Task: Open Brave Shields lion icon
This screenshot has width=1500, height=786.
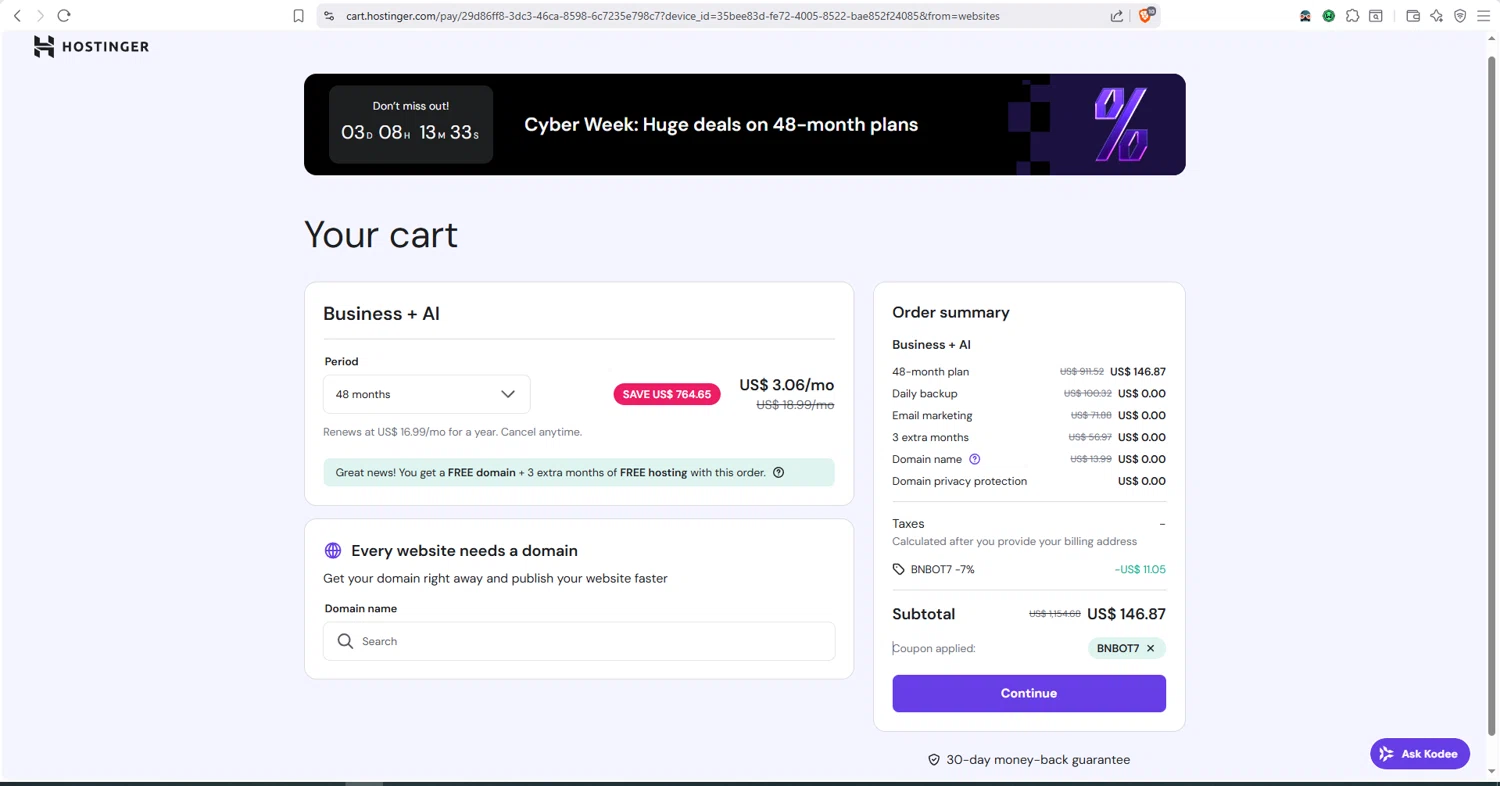Action: (1147, 15)
